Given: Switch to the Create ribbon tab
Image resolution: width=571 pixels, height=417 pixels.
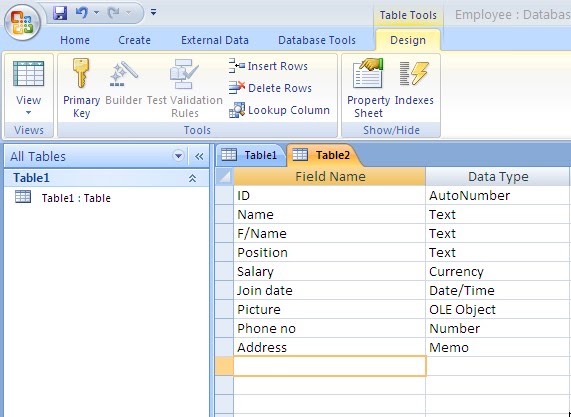Looking at the screenshot, I should tap(134, 40).
